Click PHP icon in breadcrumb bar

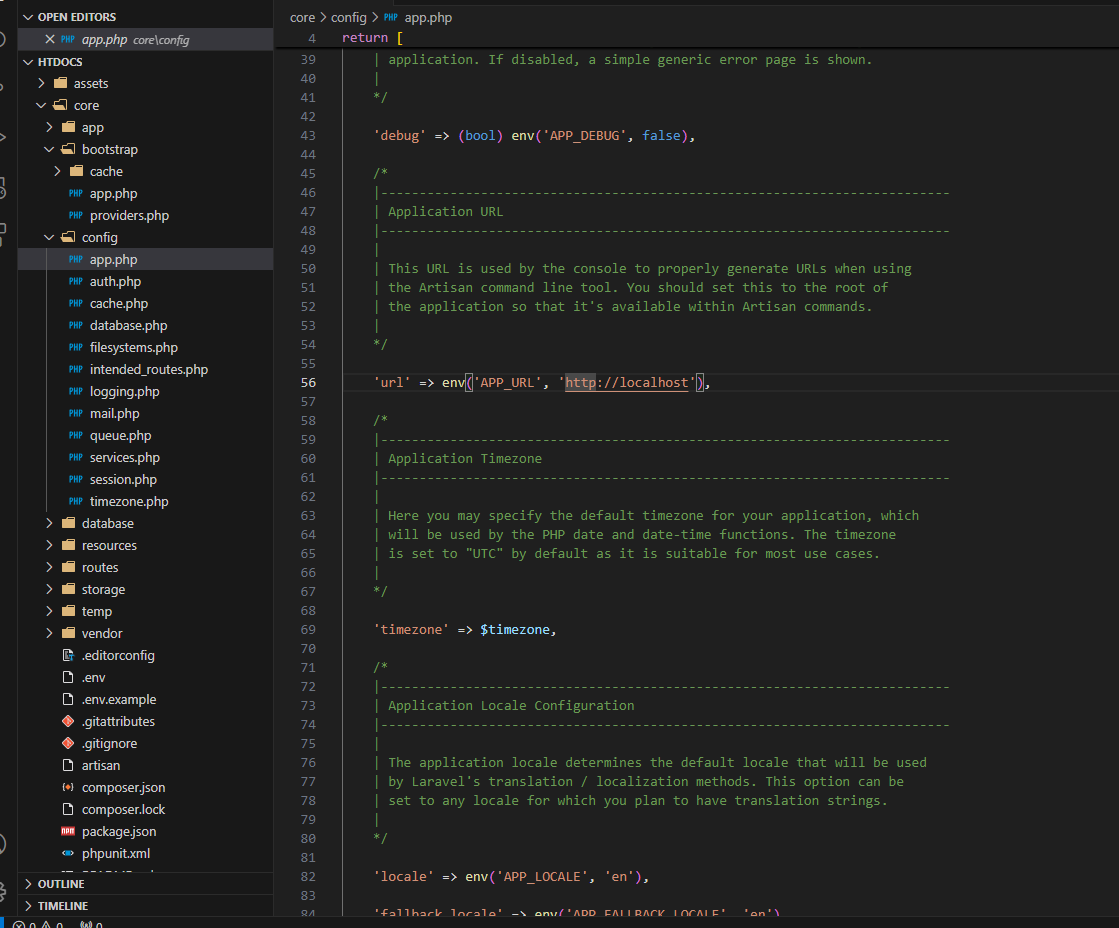pos(391,17)
